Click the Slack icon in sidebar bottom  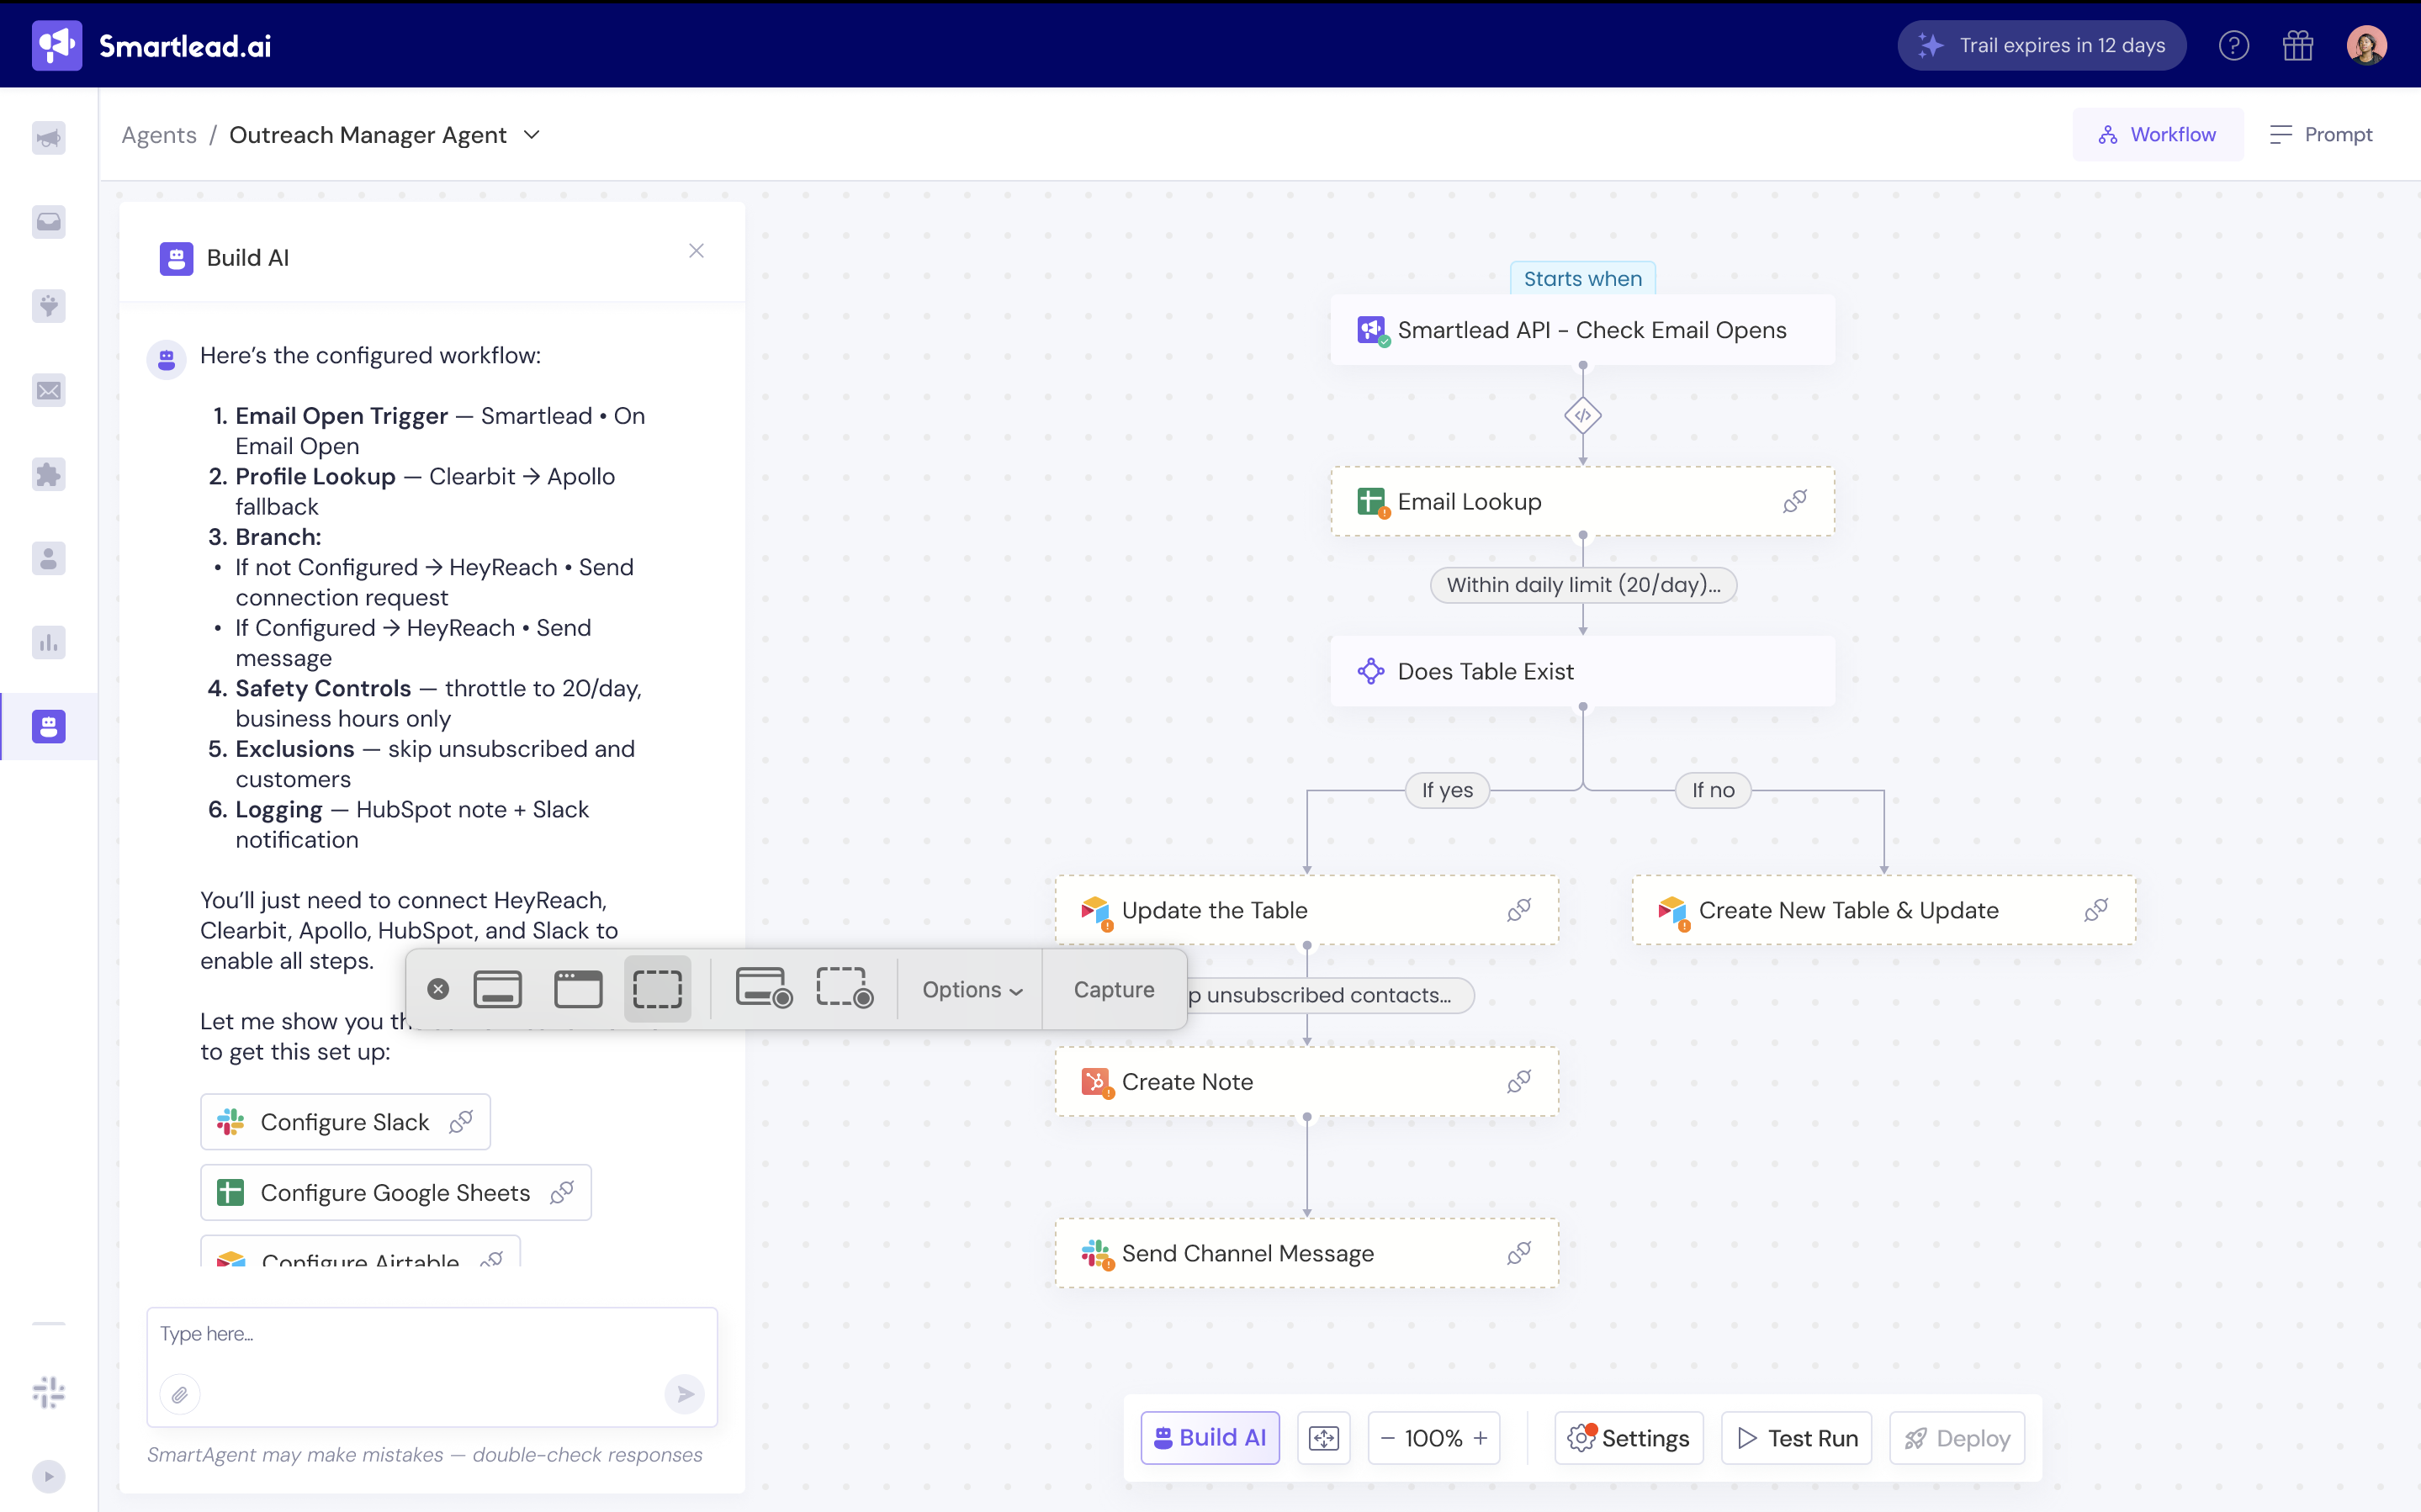[x=49, y=1392]
